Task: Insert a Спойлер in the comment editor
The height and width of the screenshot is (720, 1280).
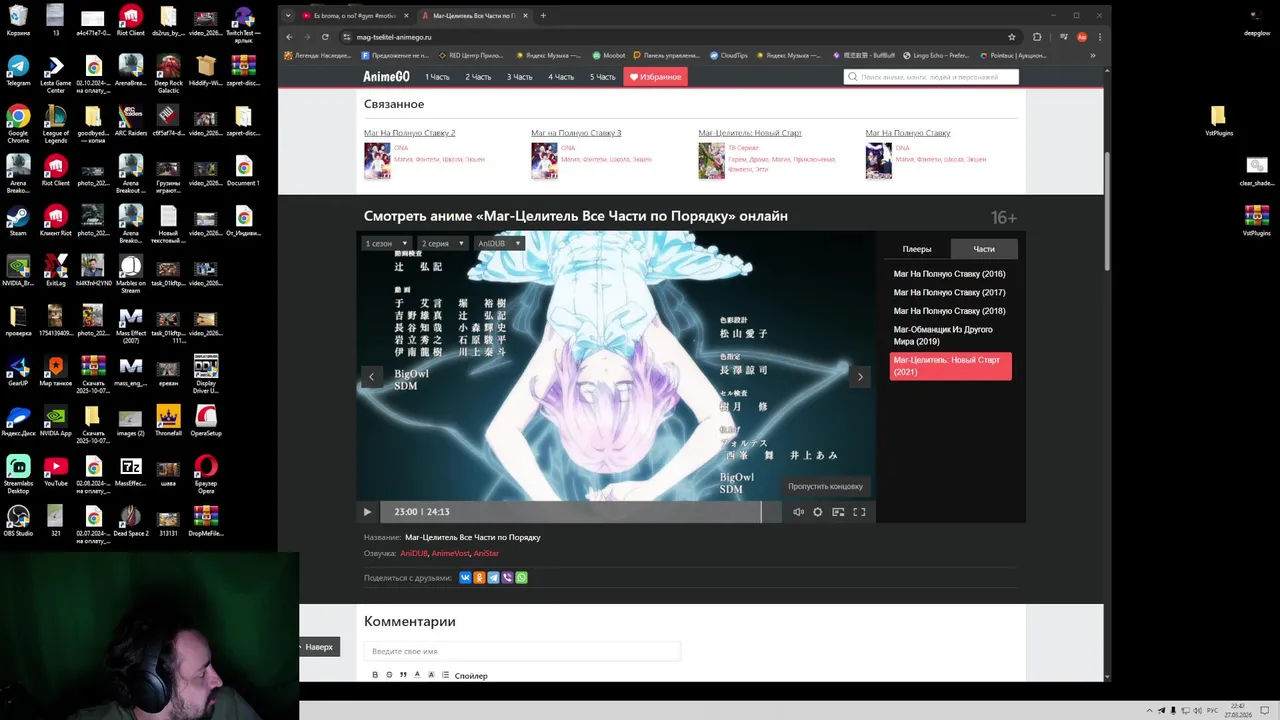Action: point(471,676)
